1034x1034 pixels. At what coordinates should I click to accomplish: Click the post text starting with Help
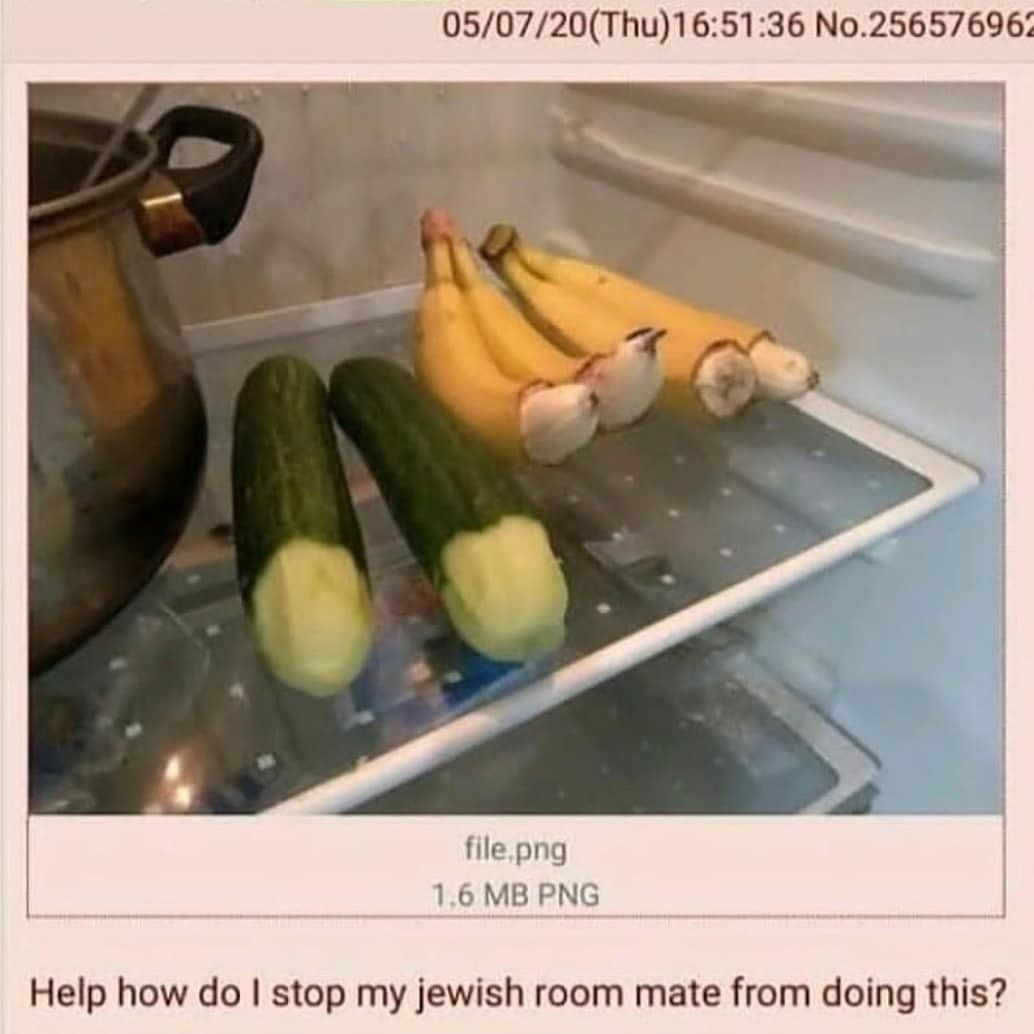click(518, 992)
